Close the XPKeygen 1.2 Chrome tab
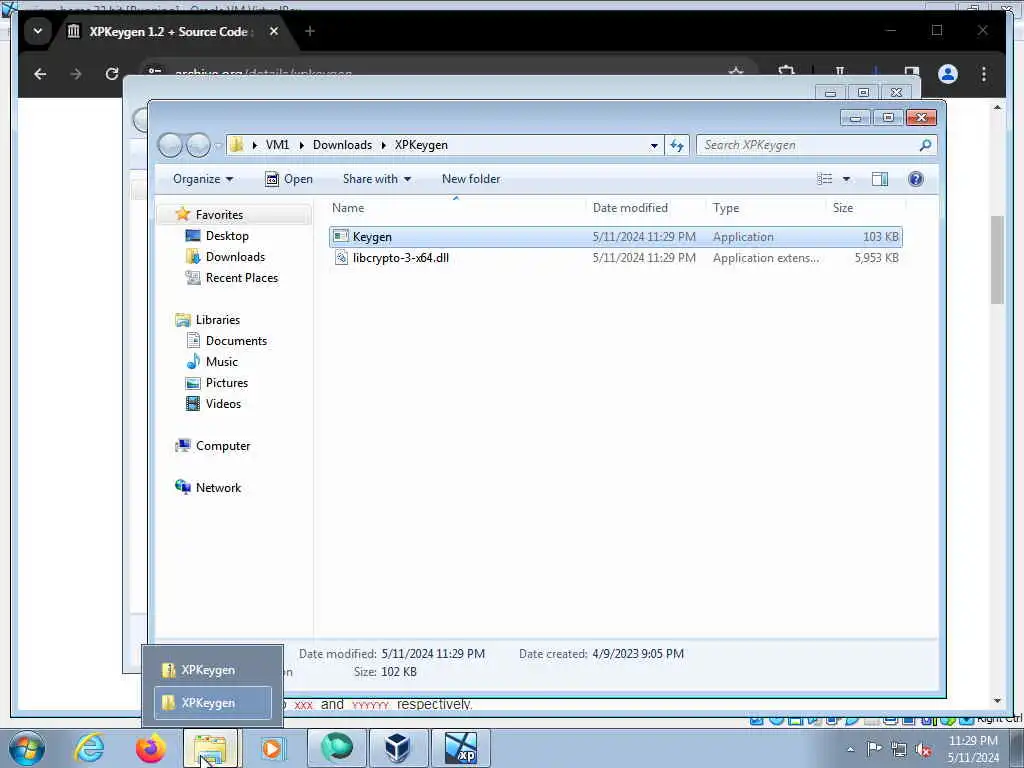Screen dimensions: 1024x768 [274, 31]
